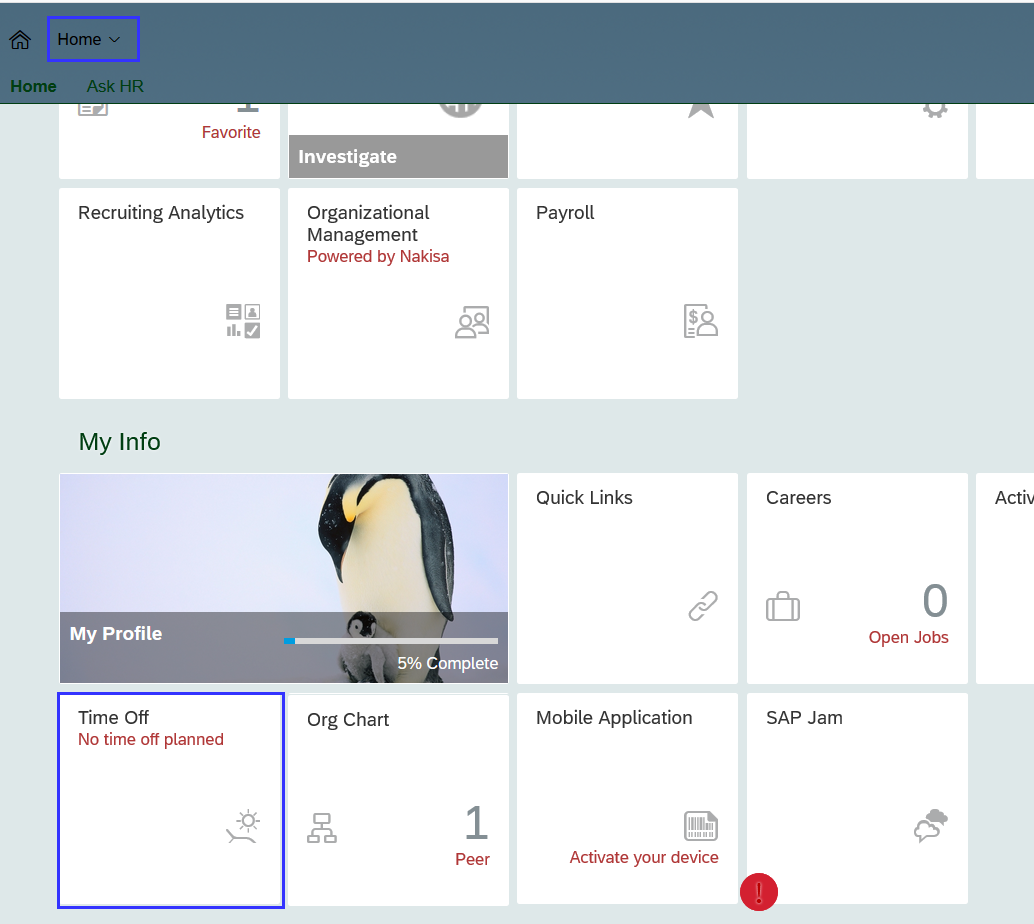Open the Quick Links tile title

click(584, 497)
